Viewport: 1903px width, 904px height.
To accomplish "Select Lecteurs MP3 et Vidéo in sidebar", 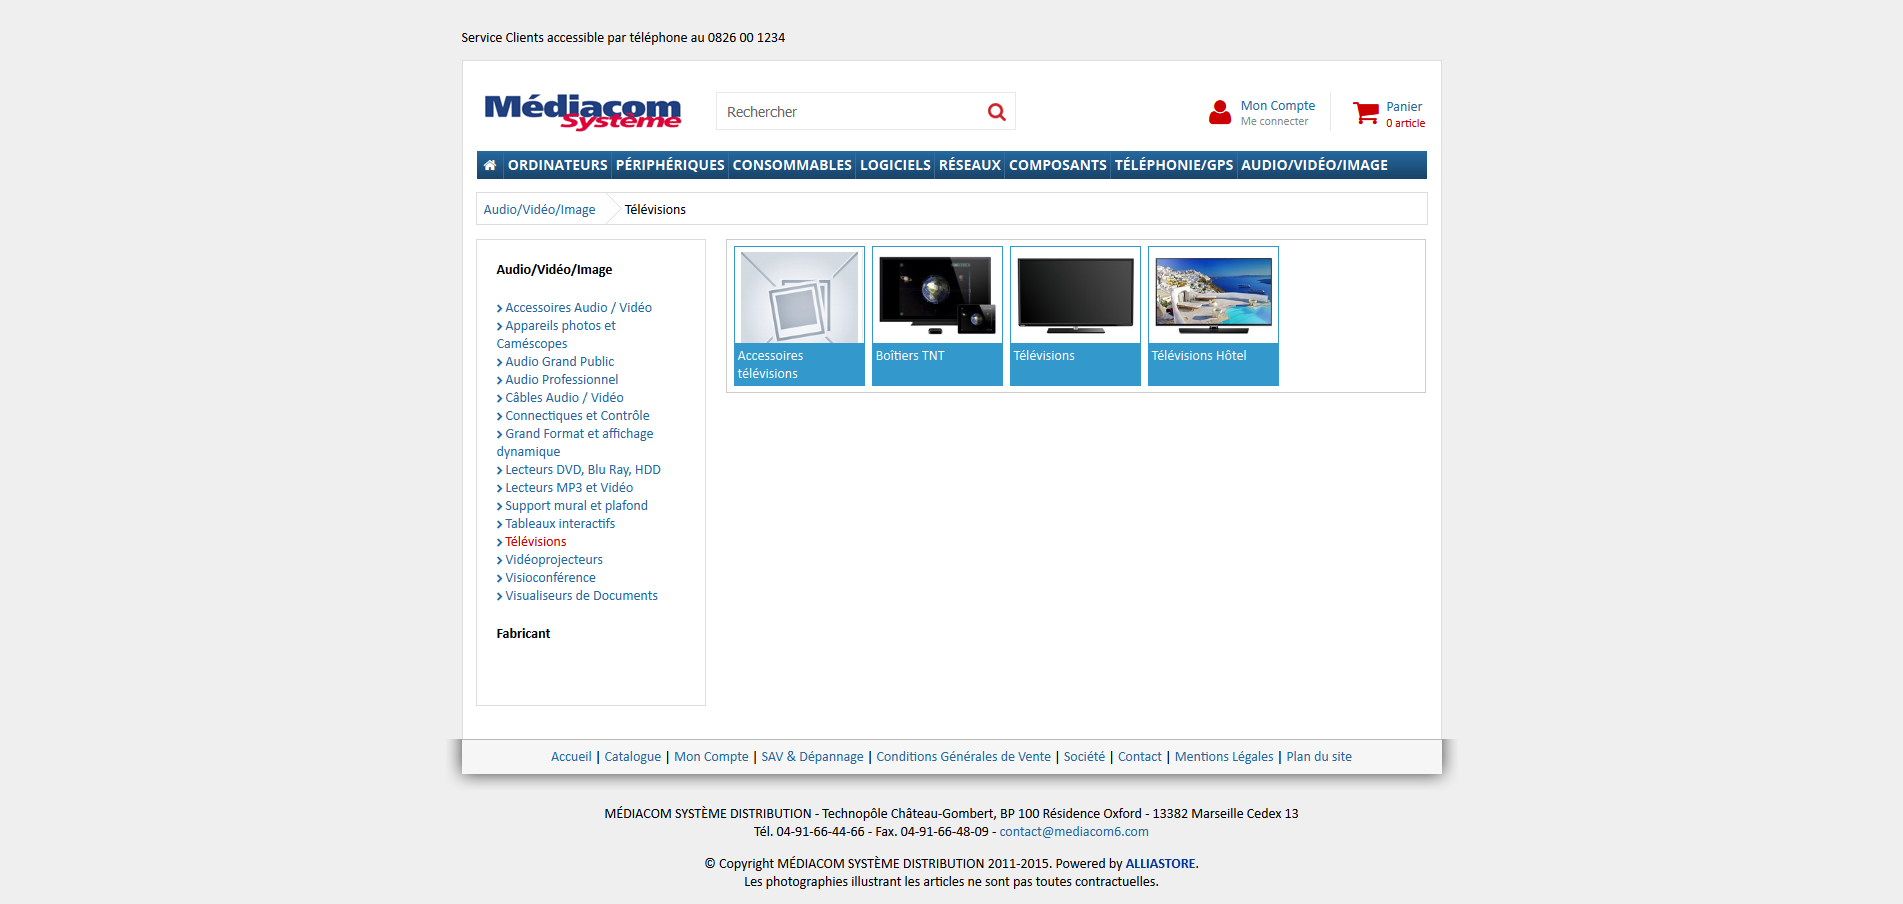I will coord(569,487).
